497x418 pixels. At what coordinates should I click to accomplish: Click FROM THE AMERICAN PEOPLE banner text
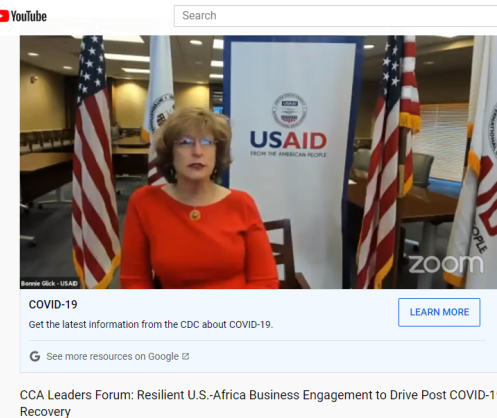(x=288, y=154)
